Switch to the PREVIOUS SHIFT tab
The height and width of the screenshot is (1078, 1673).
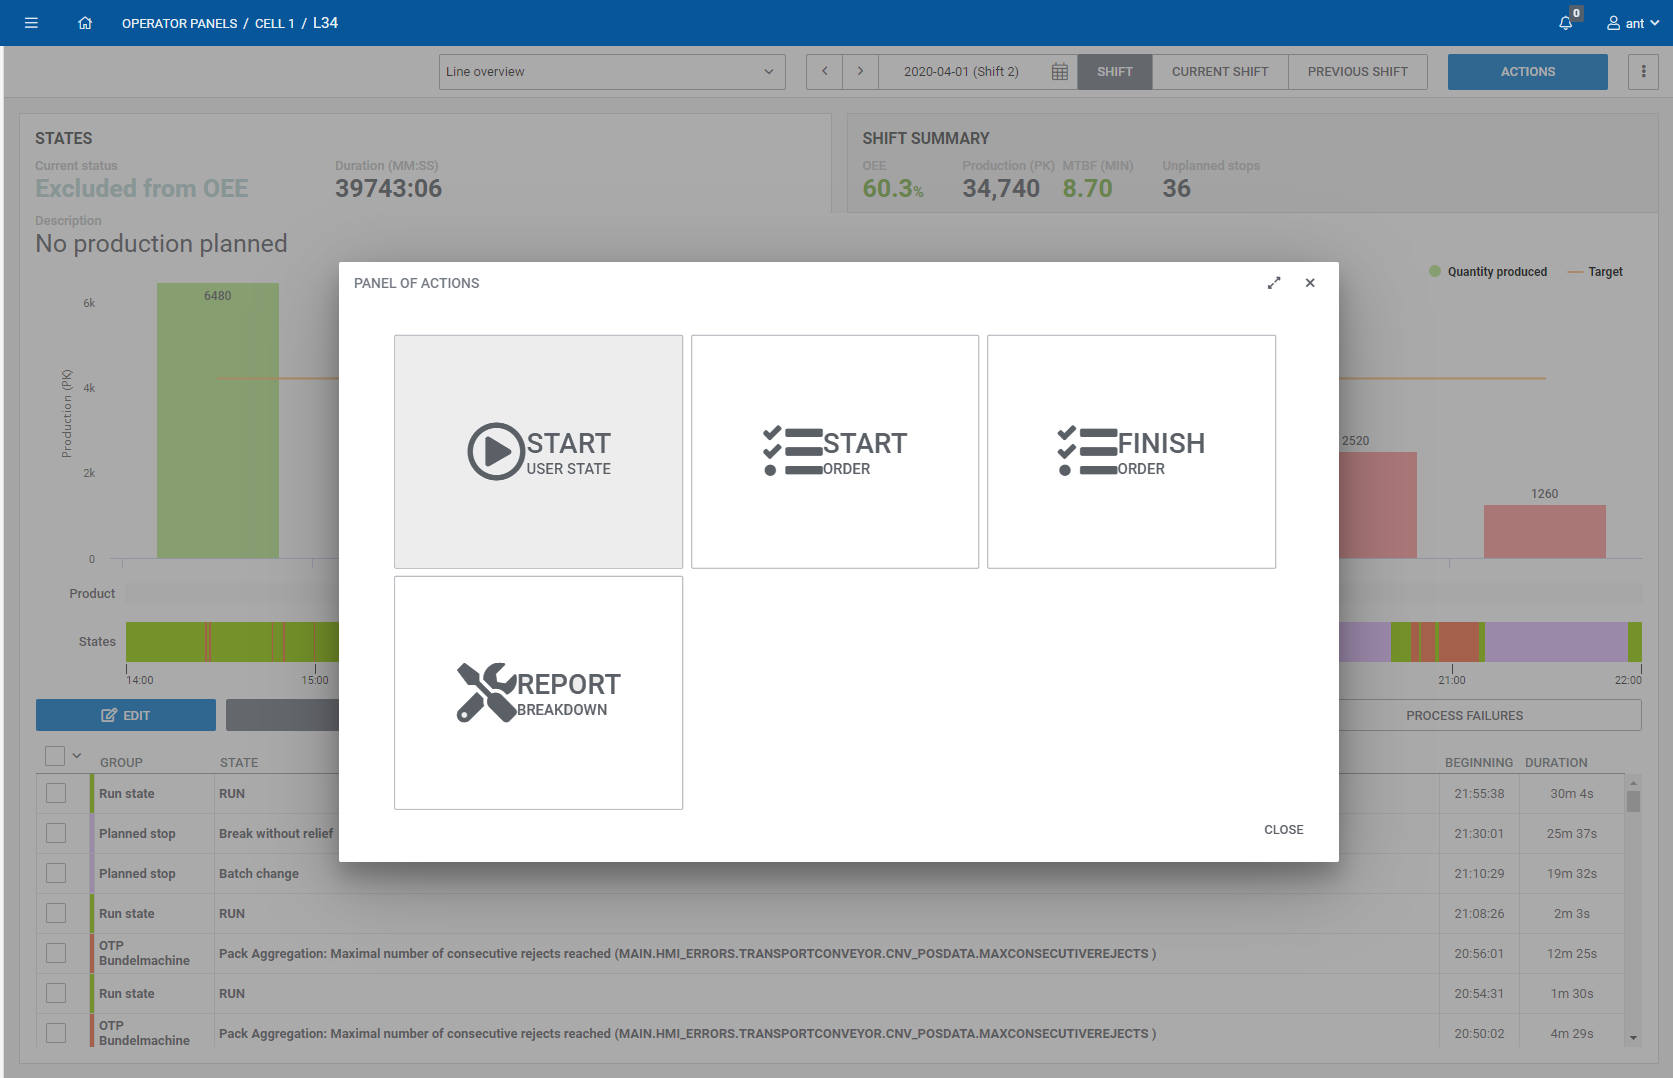pos(1357,71)
